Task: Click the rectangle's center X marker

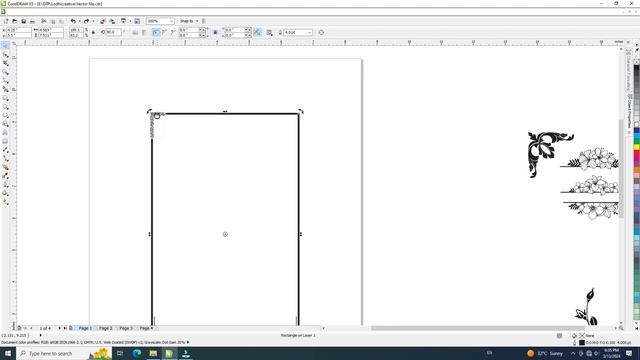Action: (x=225, y=234)
